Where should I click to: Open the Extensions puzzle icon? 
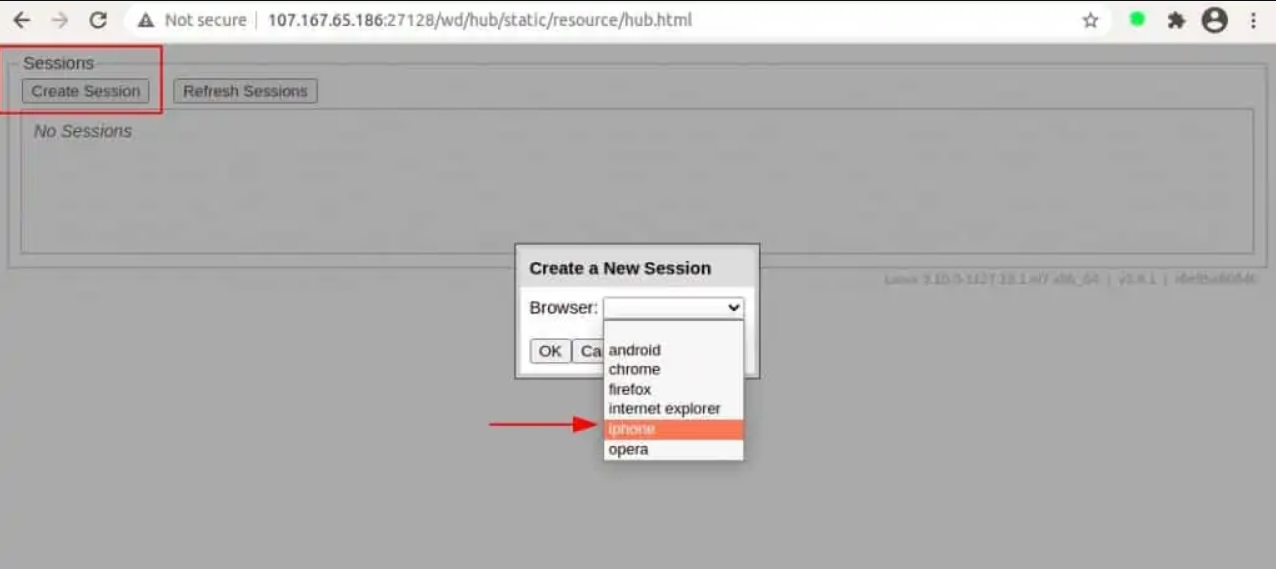pos(1176,20)
